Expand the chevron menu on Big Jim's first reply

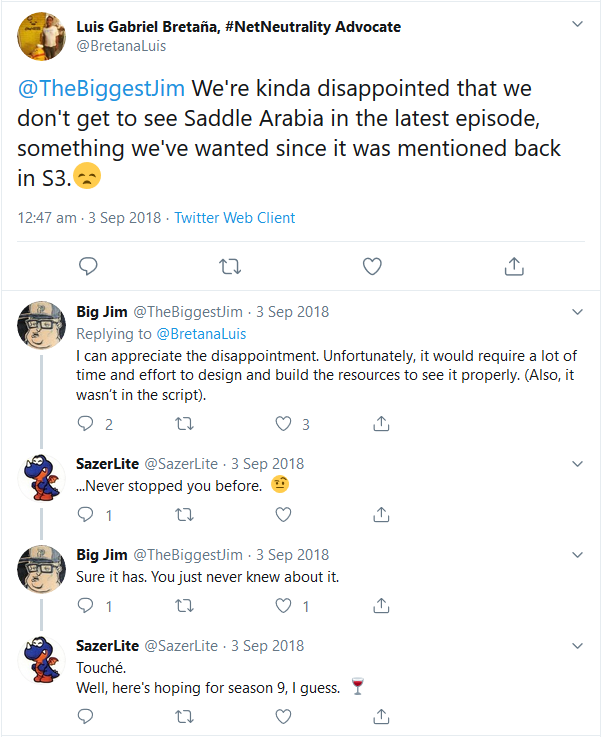(577, 312)
